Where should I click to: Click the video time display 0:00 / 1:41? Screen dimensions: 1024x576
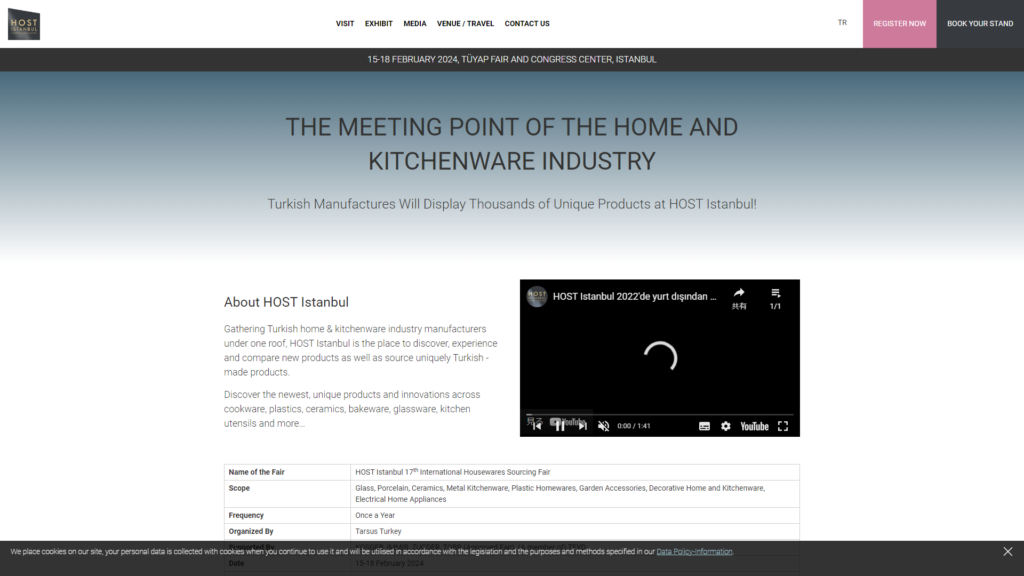point(633,426)
